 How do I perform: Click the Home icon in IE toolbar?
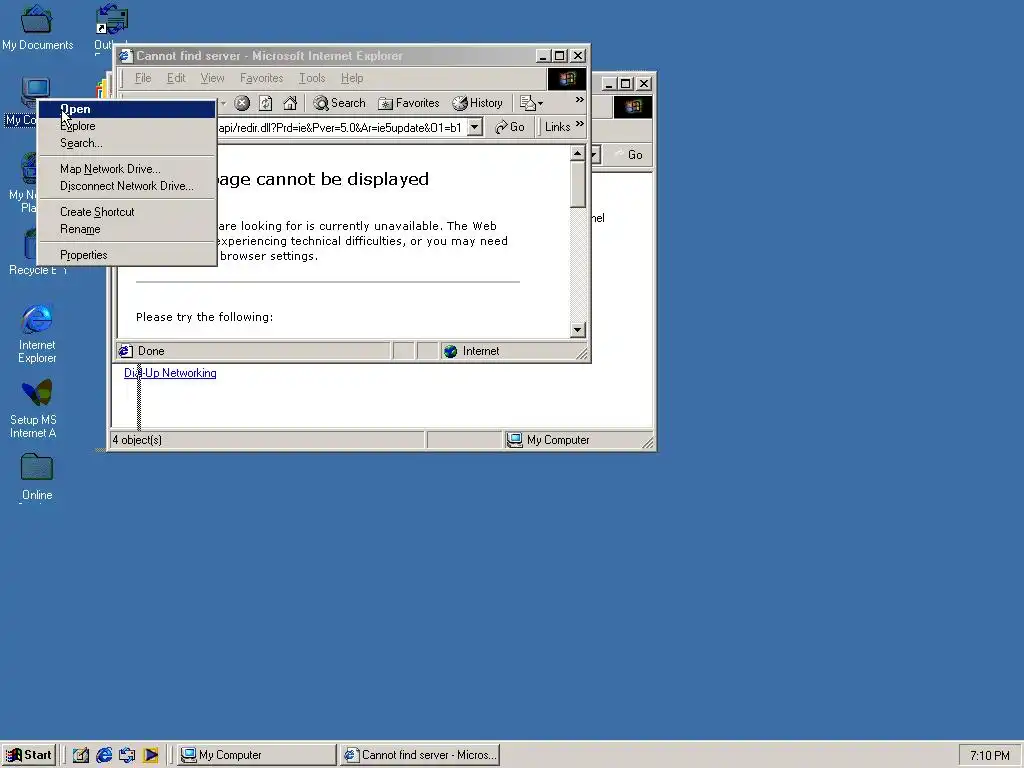click(290, 103)
